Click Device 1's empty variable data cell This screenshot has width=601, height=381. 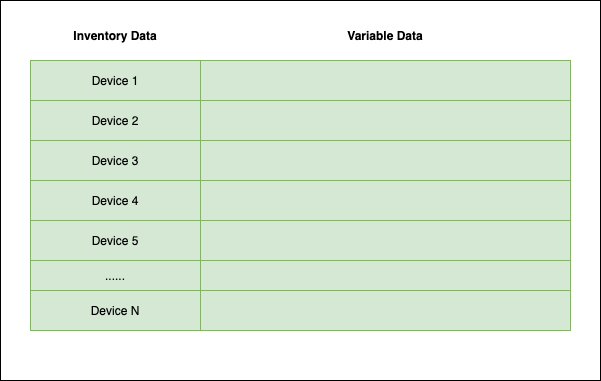[x=386, y=80]
